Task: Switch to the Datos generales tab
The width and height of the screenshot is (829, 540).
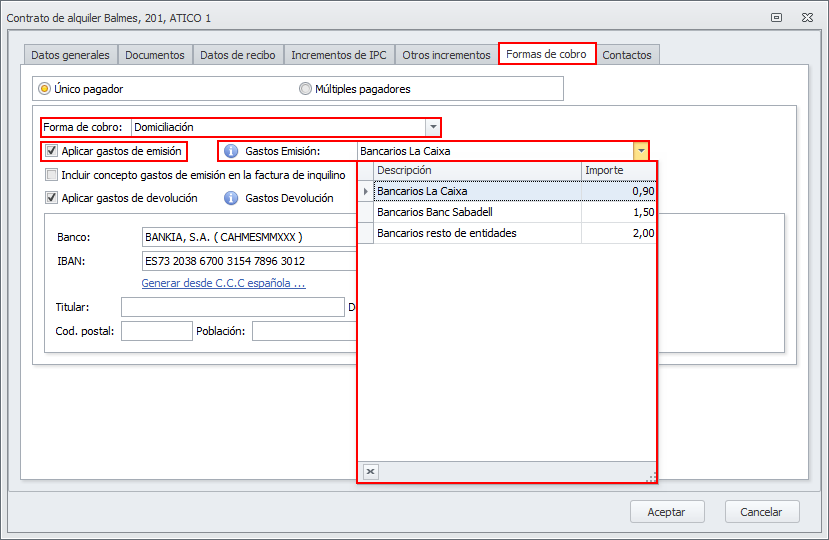Action: [x=70, y=55]
